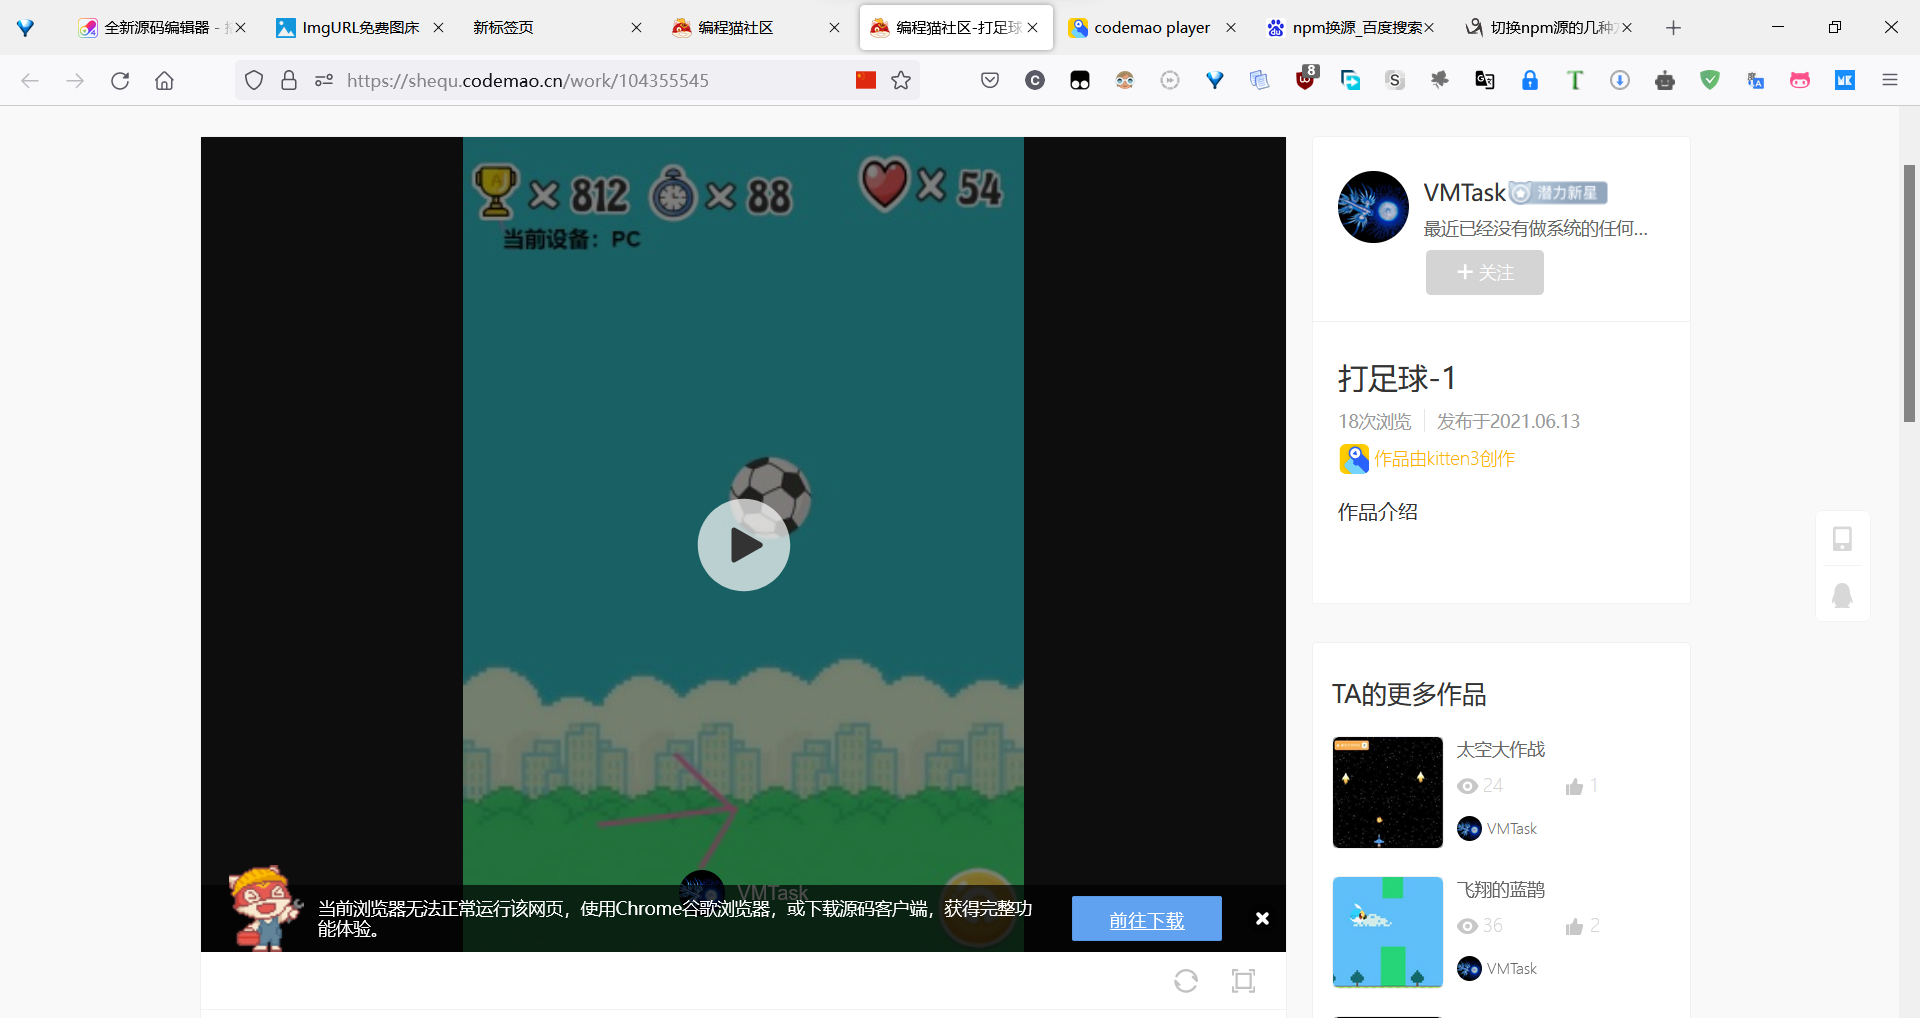1920x1018 pixels.
Task: Open the 飞翔的蓝鹊 title link
Action: click(1501, 890)
